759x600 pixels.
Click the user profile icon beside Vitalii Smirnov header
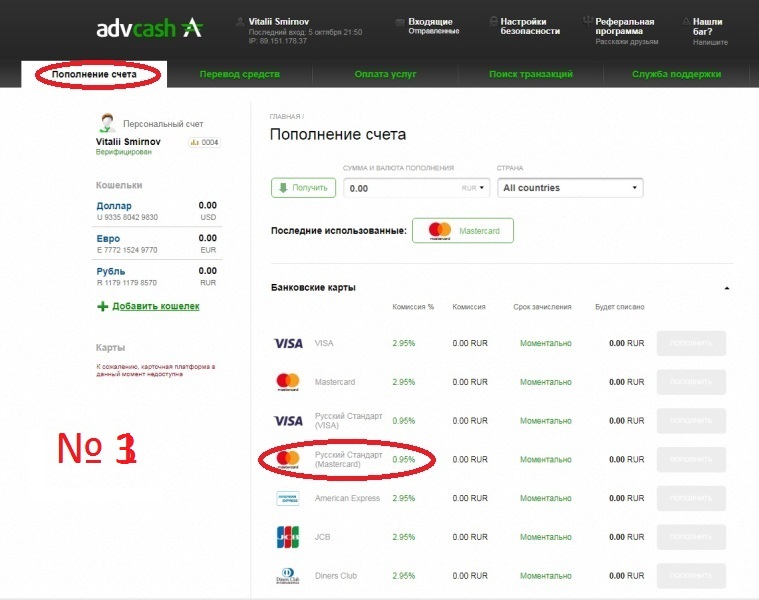[x=240, y=22]
